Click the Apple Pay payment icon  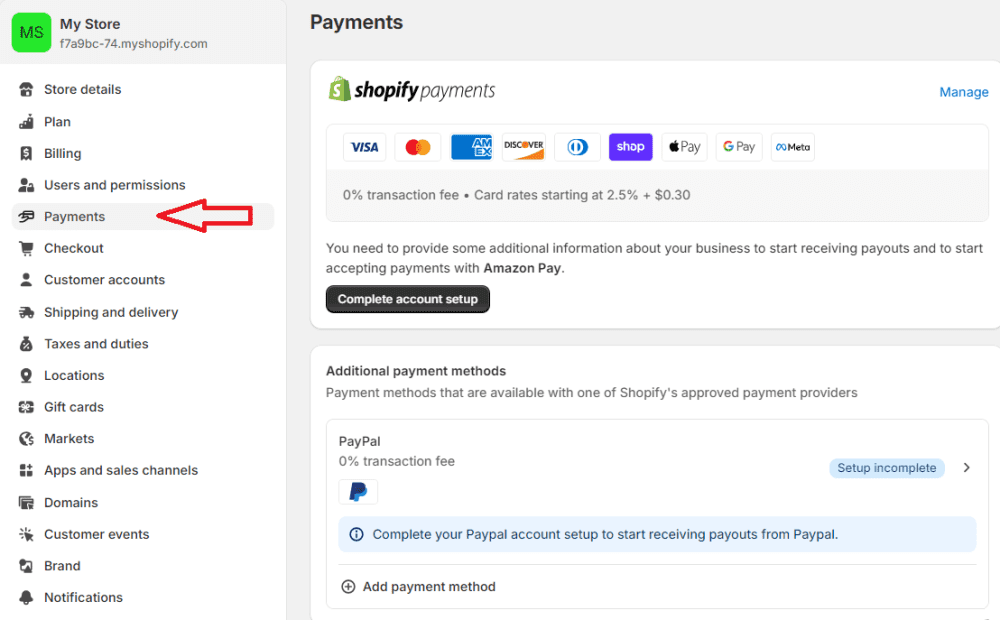click(684, 146)
